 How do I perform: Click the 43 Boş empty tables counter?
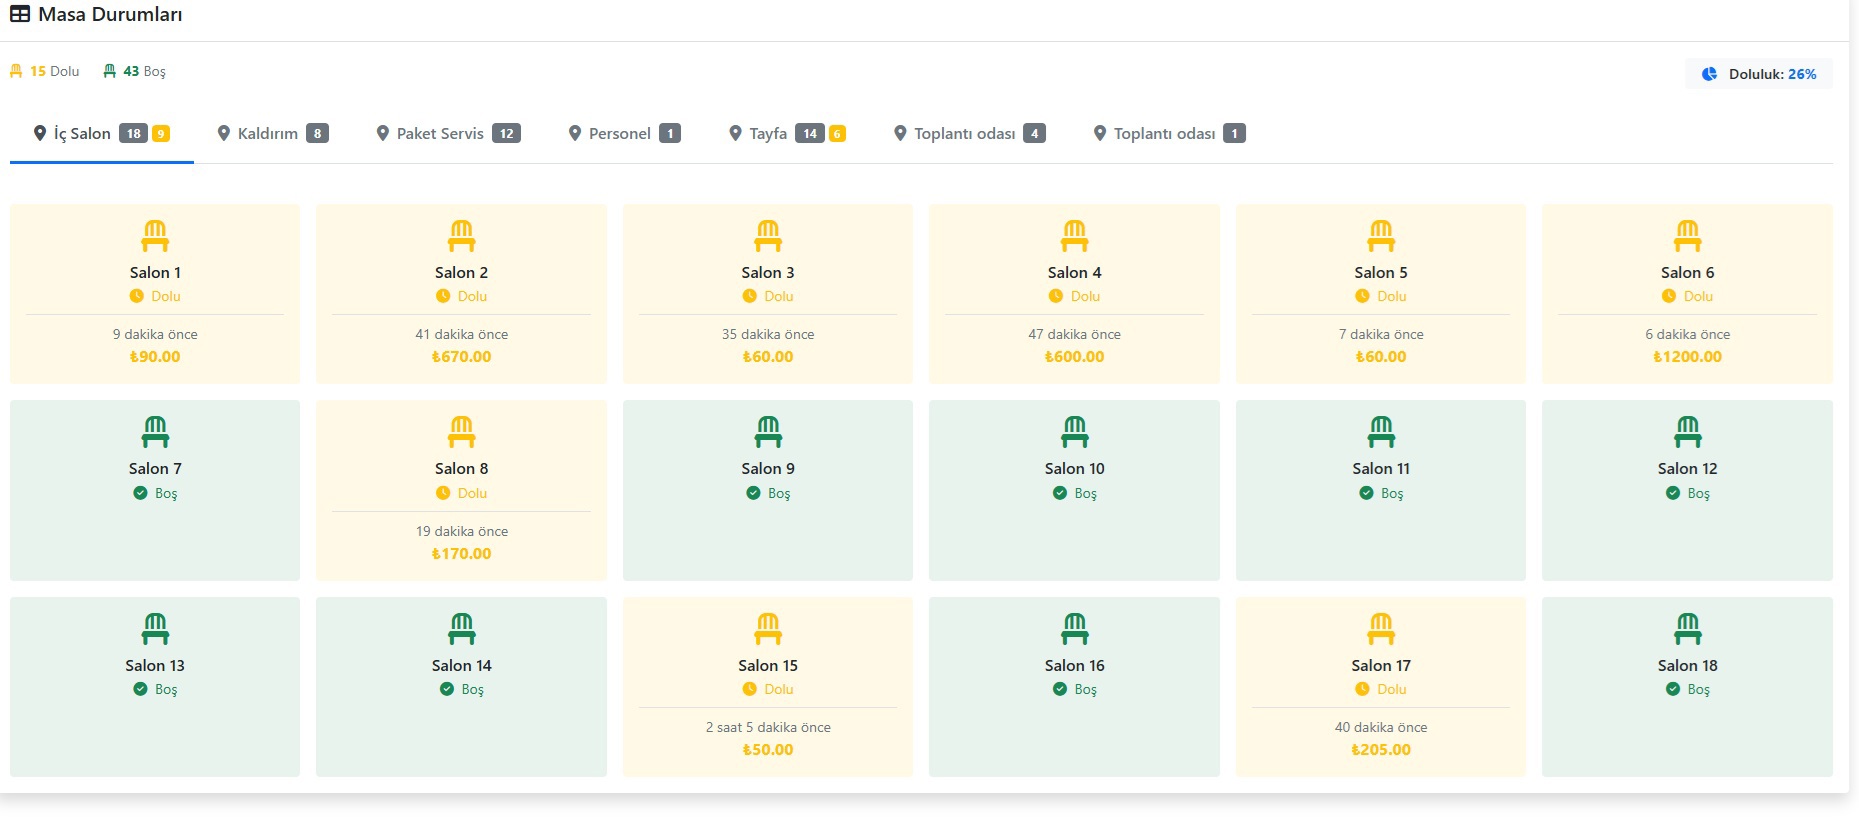click(x=135, y=71)
